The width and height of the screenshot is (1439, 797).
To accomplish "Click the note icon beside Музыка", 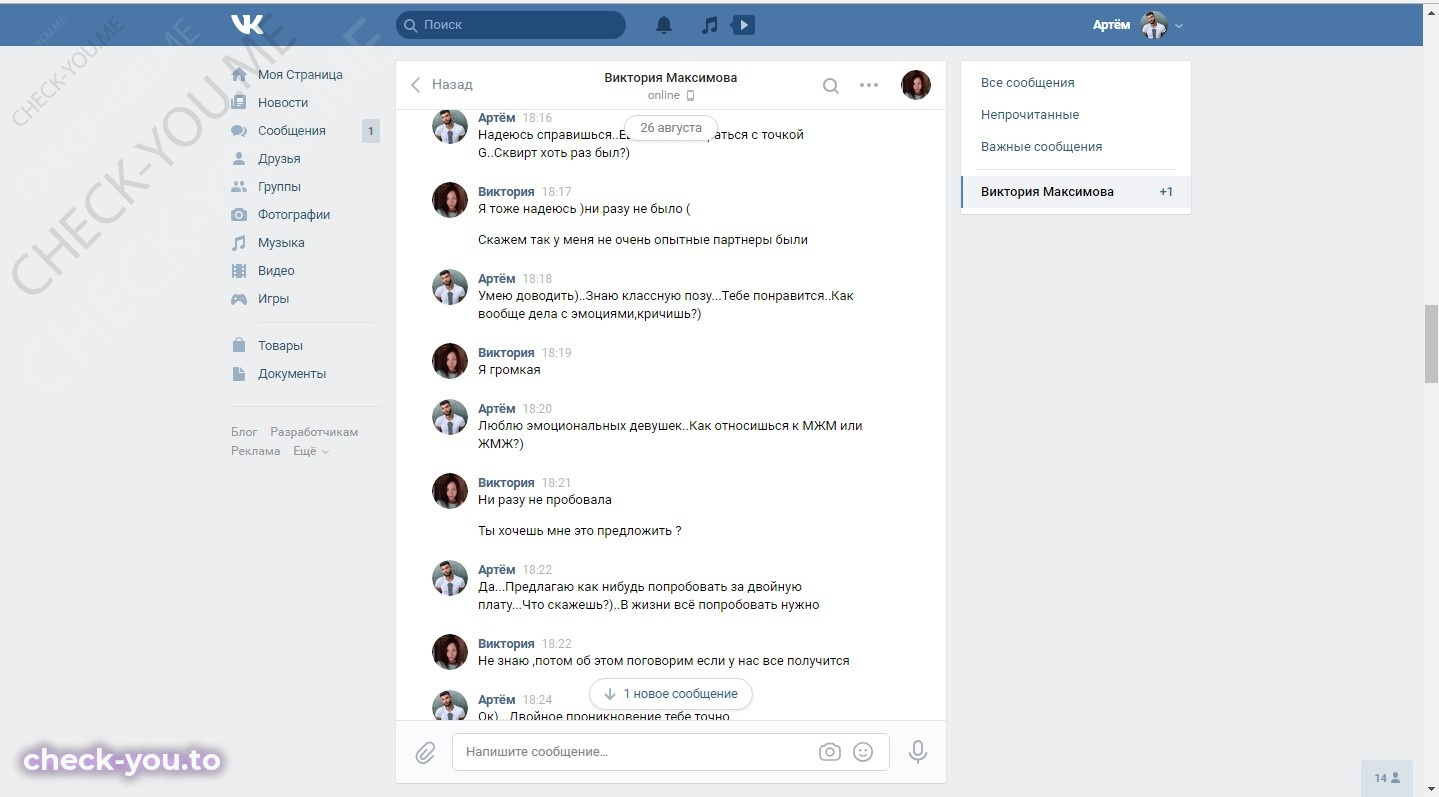I will (239, 243).
